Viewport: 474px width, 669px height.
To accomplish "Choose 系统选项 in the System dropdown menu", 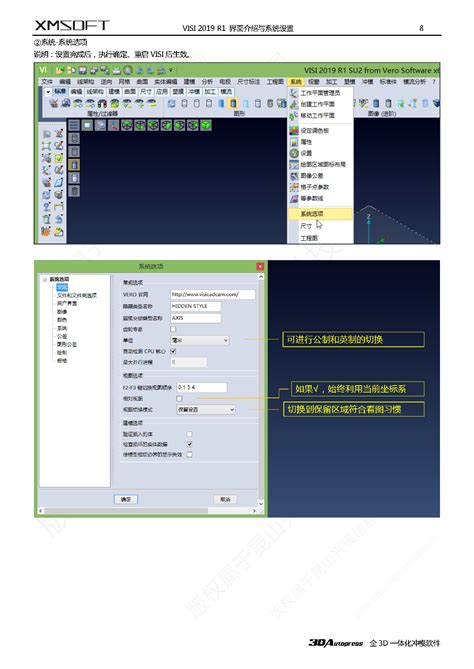I will pos(320,213).
